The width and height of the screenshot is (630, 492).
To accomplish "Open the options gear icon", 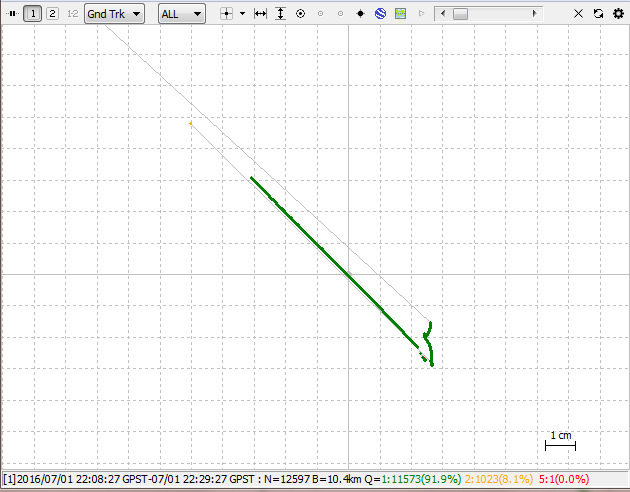I will point(617,14).
